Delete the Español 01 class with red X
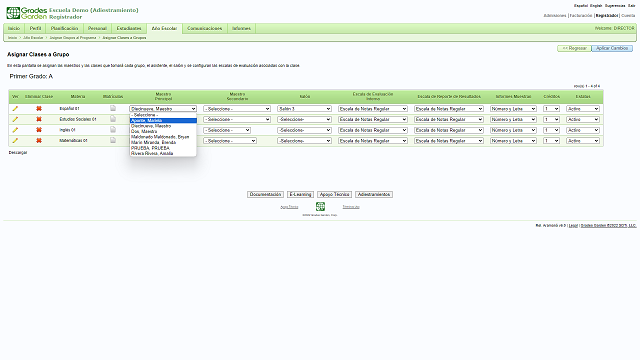The width and height of the screenshot is (640, 360). pos(39,109)
